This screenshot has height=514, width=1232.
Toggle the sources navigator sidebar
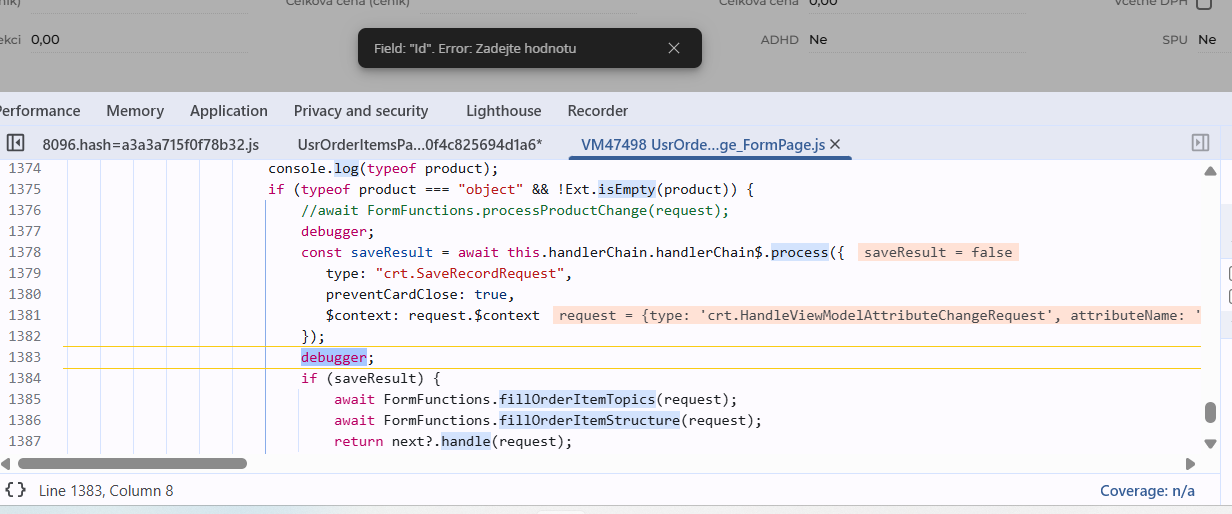[x=15, y=143]
